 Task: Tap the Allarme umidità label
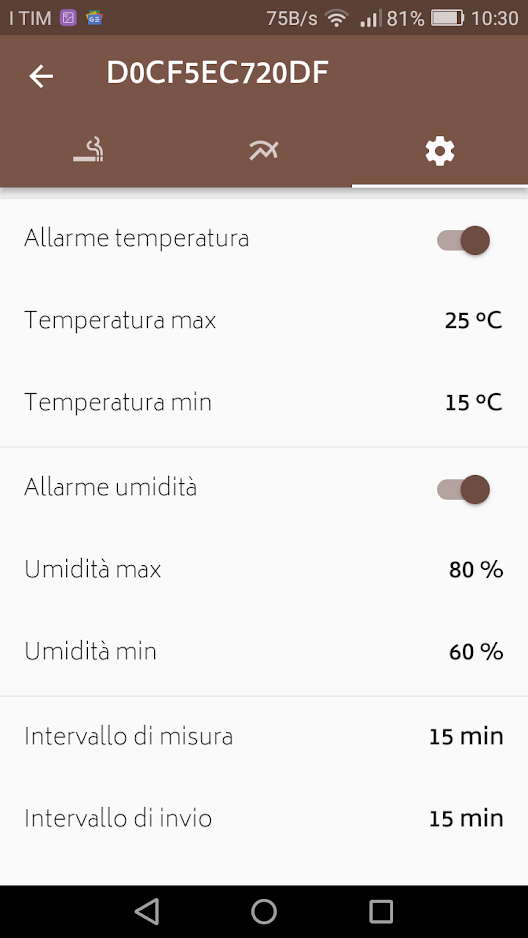tap(111, 488)
